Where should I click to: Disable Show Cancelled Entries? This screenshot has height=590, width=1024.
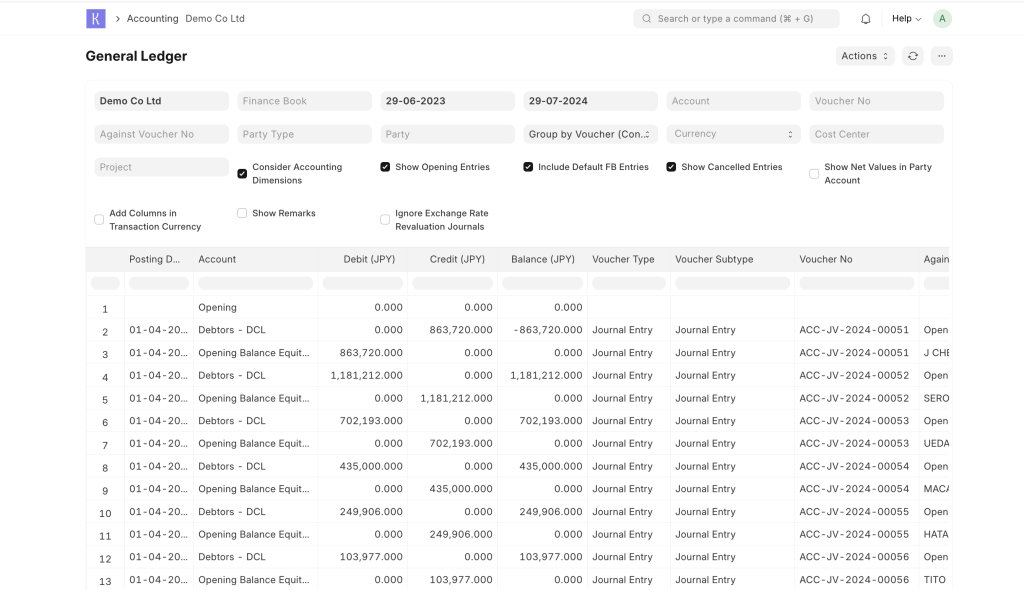point(671,167)
